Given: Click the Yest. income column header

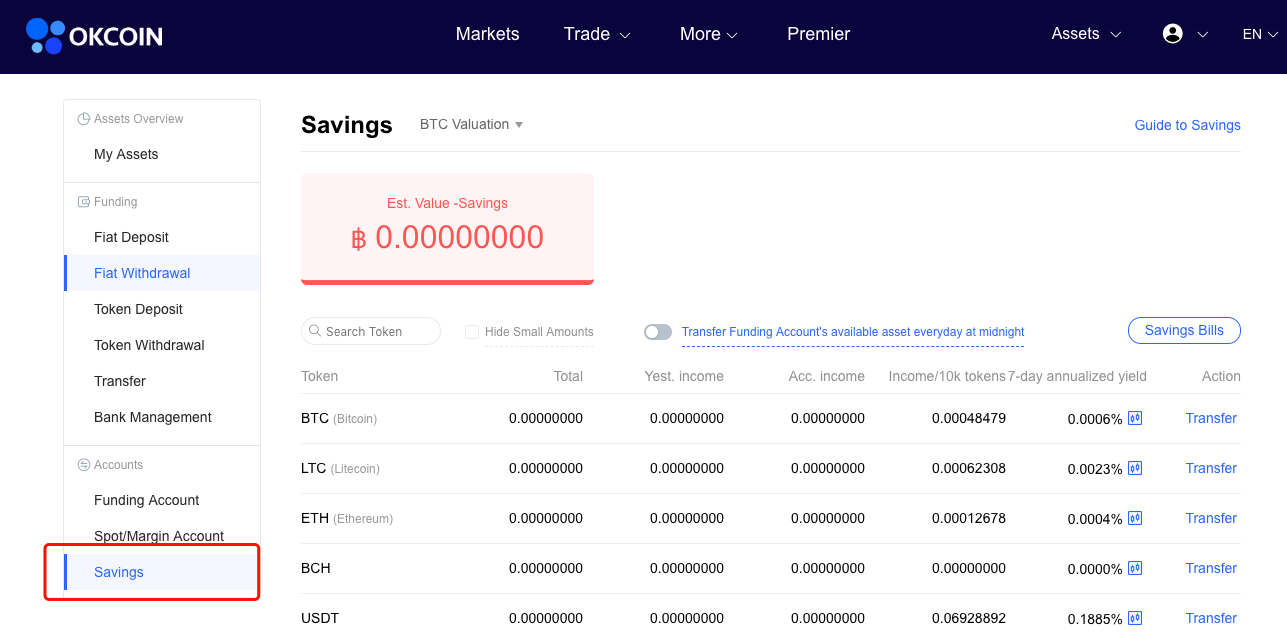Looking at the screenshot, I should [684, 376].
